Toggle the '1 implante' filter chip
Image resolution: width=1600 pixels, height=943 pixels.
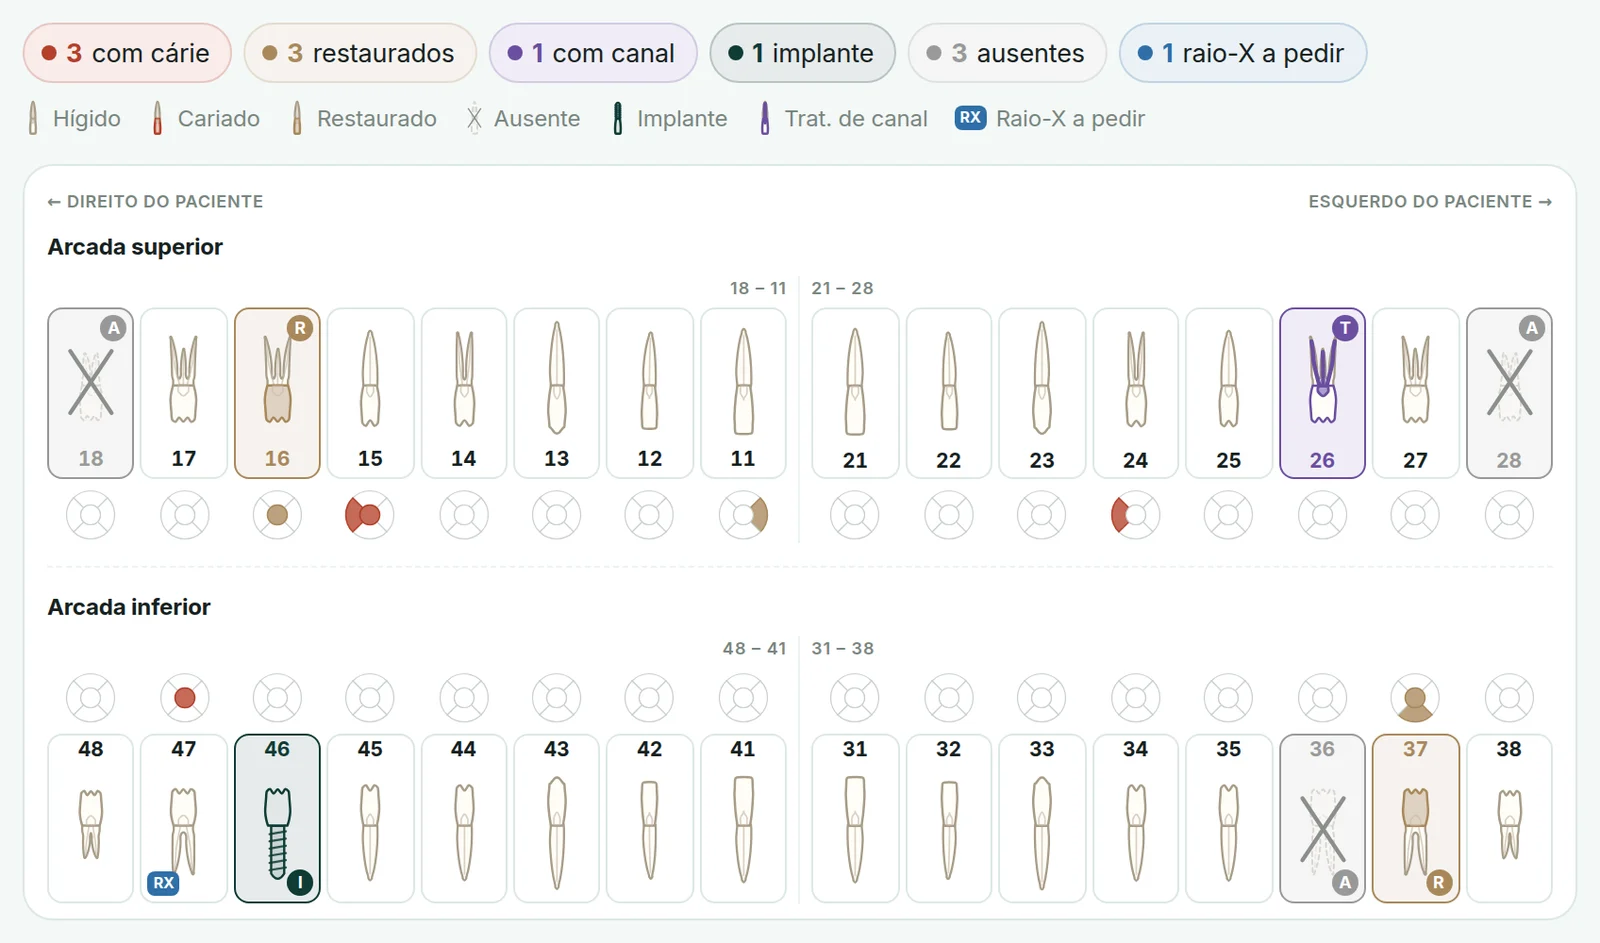(x=803, y=53)
